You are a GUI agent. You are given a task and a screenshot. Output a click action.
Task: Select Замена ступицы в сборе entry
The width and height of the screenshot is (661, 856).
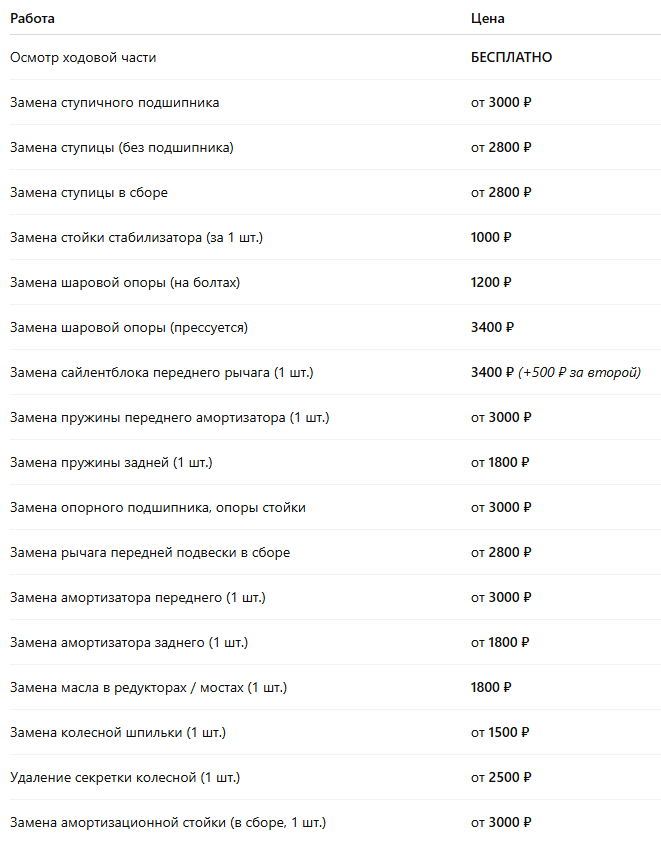(x=89, y=193)
